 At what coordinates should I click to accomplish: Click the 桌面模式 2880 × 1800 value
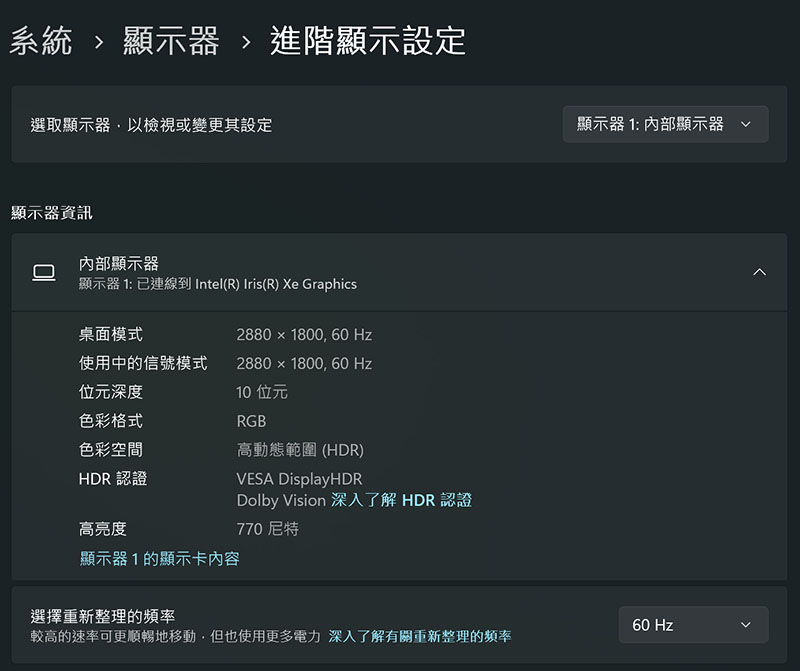coord(304,334)
